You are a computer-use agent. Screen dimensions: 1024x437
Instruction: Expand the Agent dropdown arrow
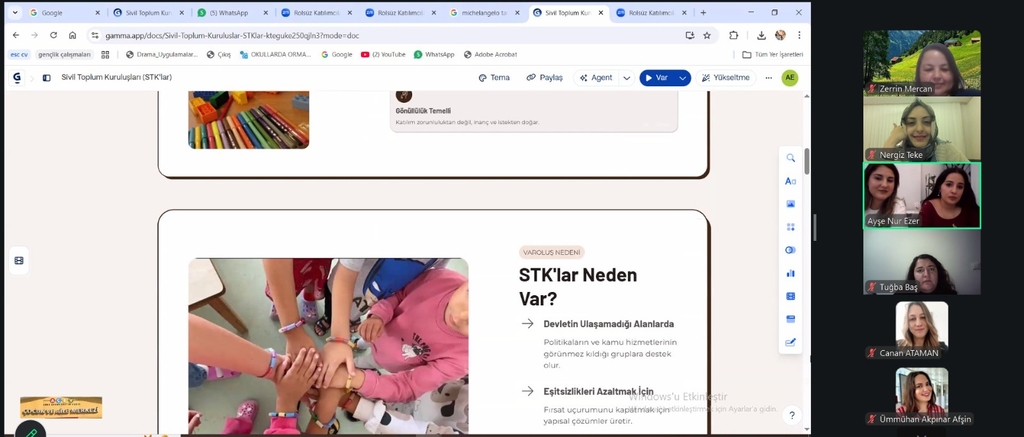point(627,78)
